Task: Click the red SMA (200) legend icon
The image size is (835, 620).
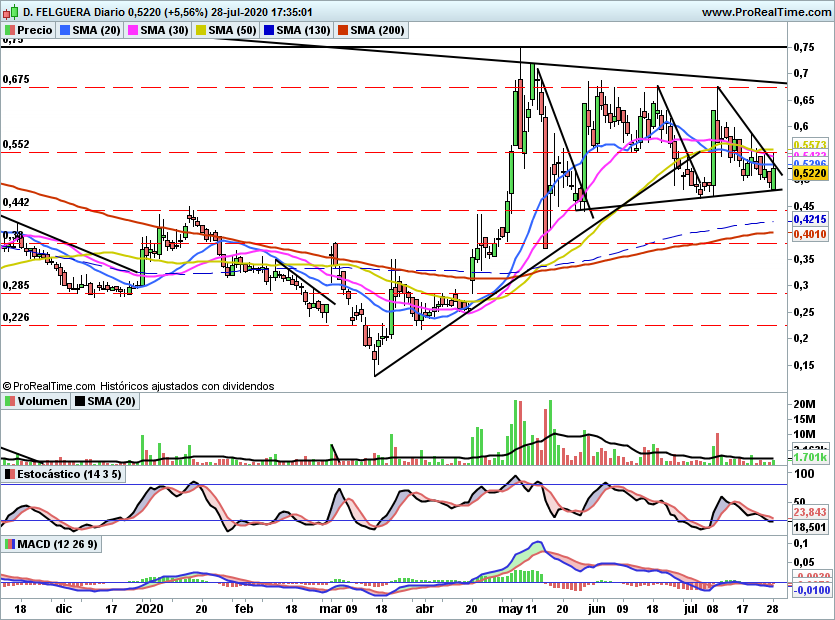Action: pos(342,30)
